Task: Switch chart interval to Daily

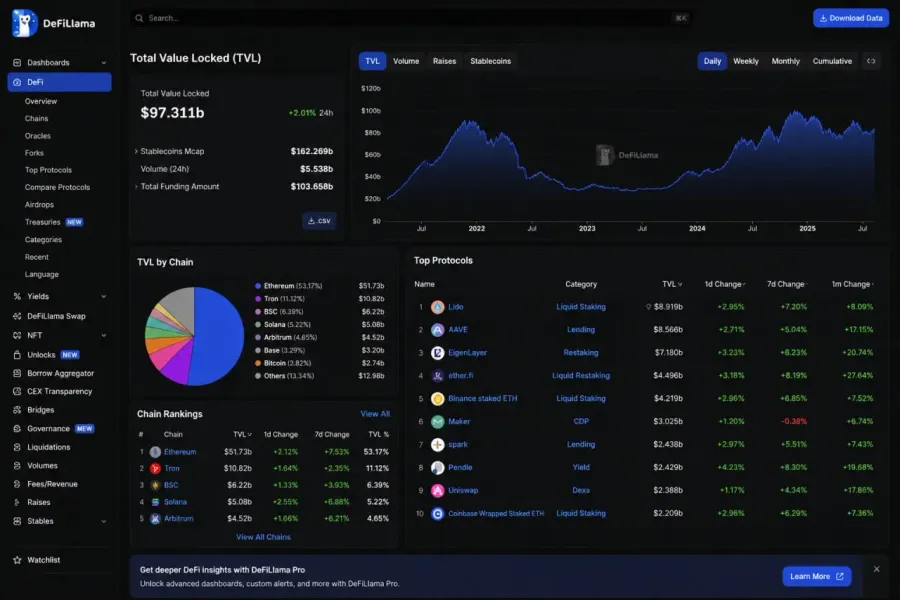Action: pos(712,61)
